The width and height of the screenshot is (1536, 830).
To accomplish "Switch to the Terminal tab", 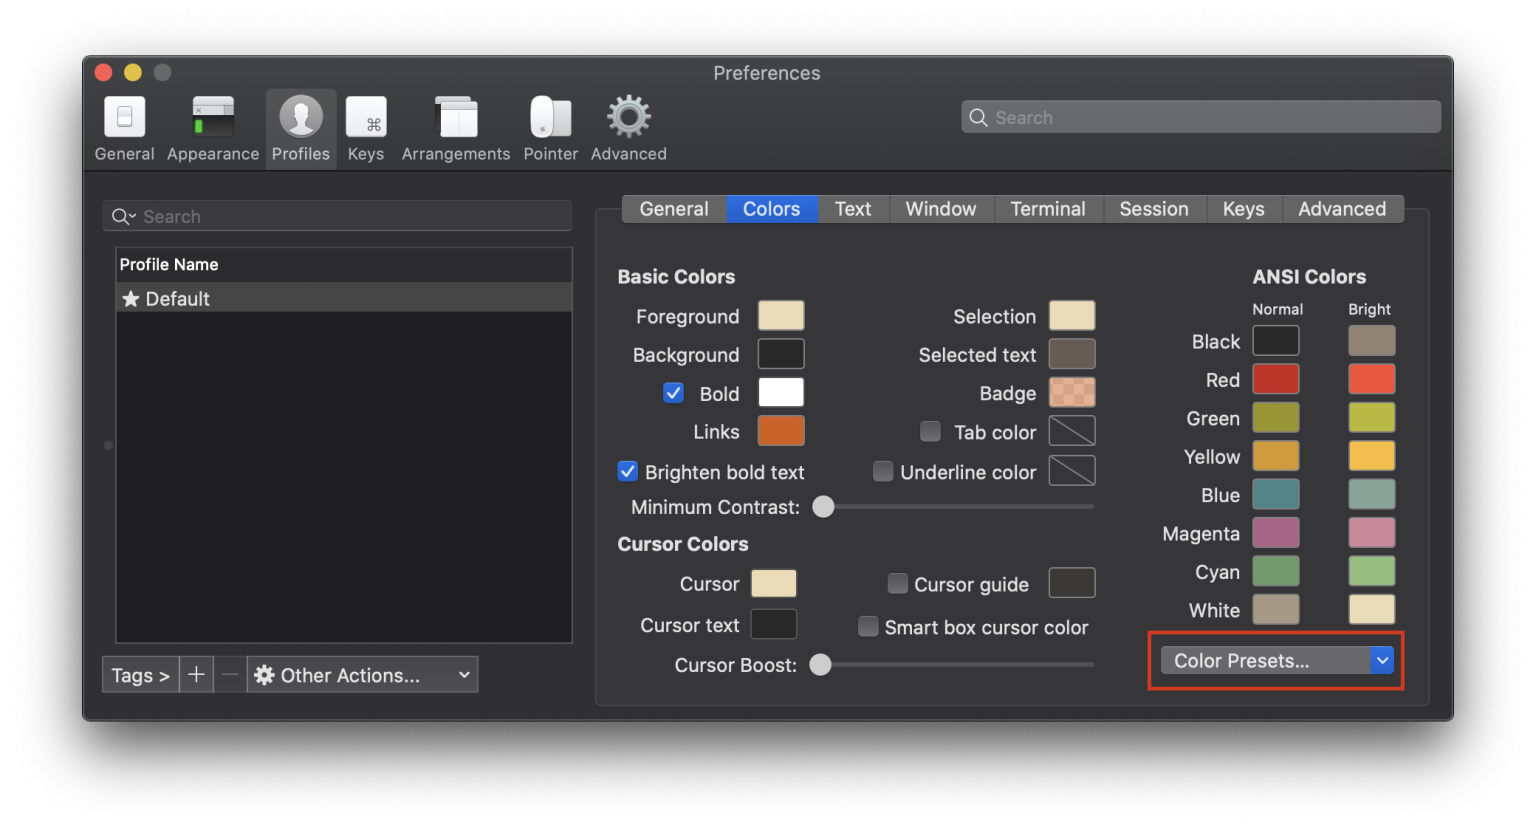I will (x=1048, y=209).
